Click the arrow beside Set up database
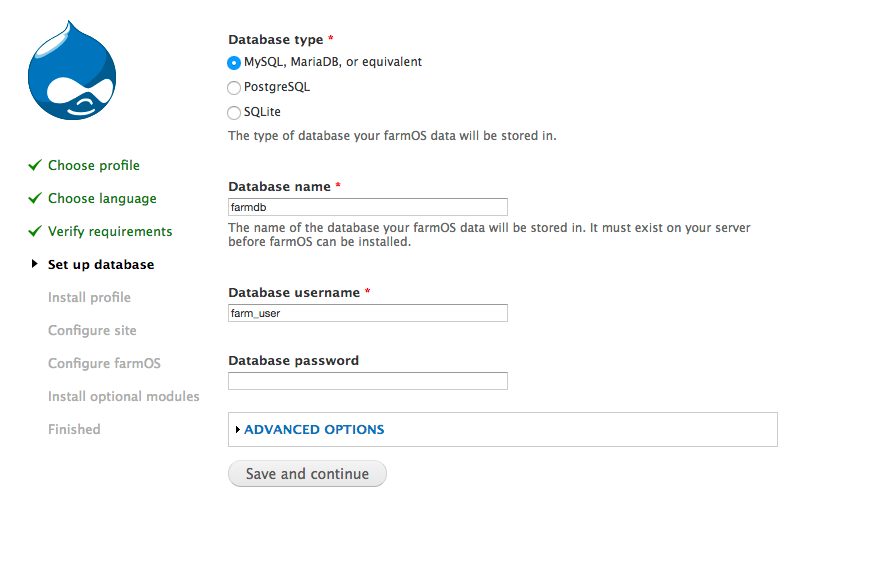 pos(35,264)
